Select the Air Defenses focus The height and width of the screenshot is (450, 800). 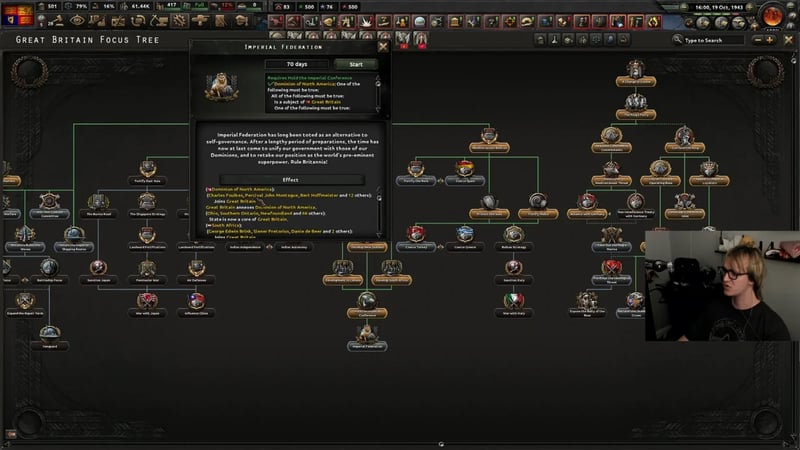[196, 272]
